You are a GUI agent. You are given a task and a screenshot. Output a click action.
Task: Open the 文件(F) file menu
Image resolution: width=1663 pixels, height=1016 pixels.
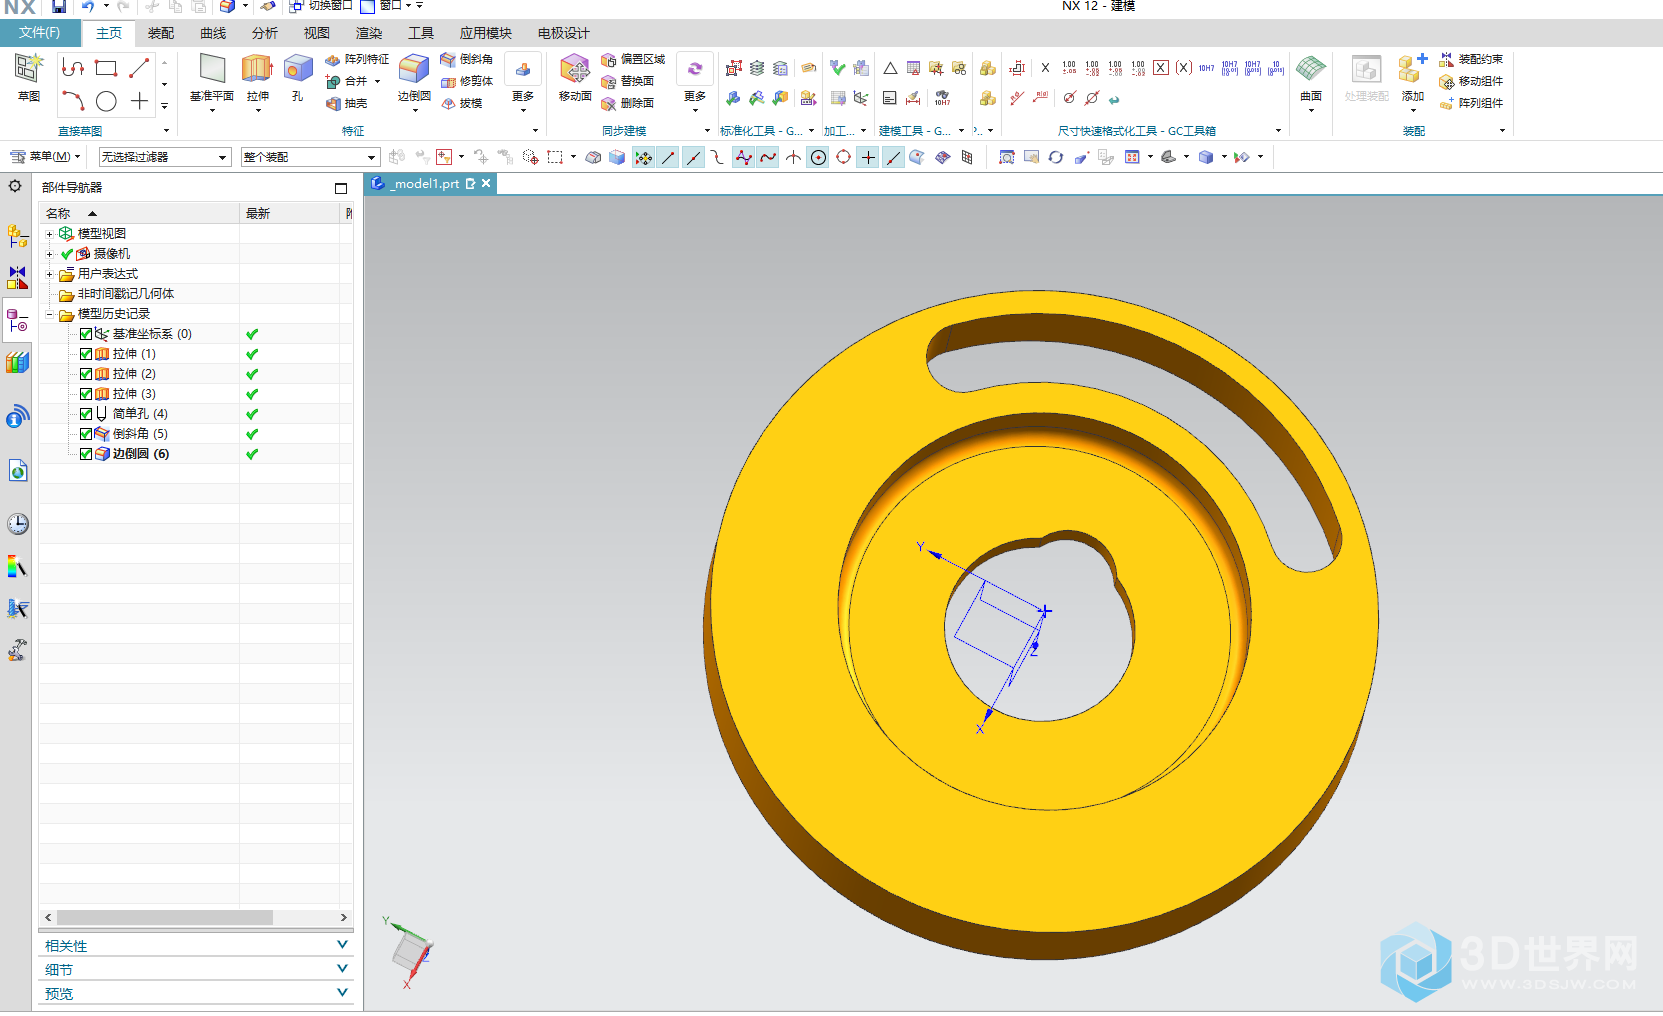(39, 33)
